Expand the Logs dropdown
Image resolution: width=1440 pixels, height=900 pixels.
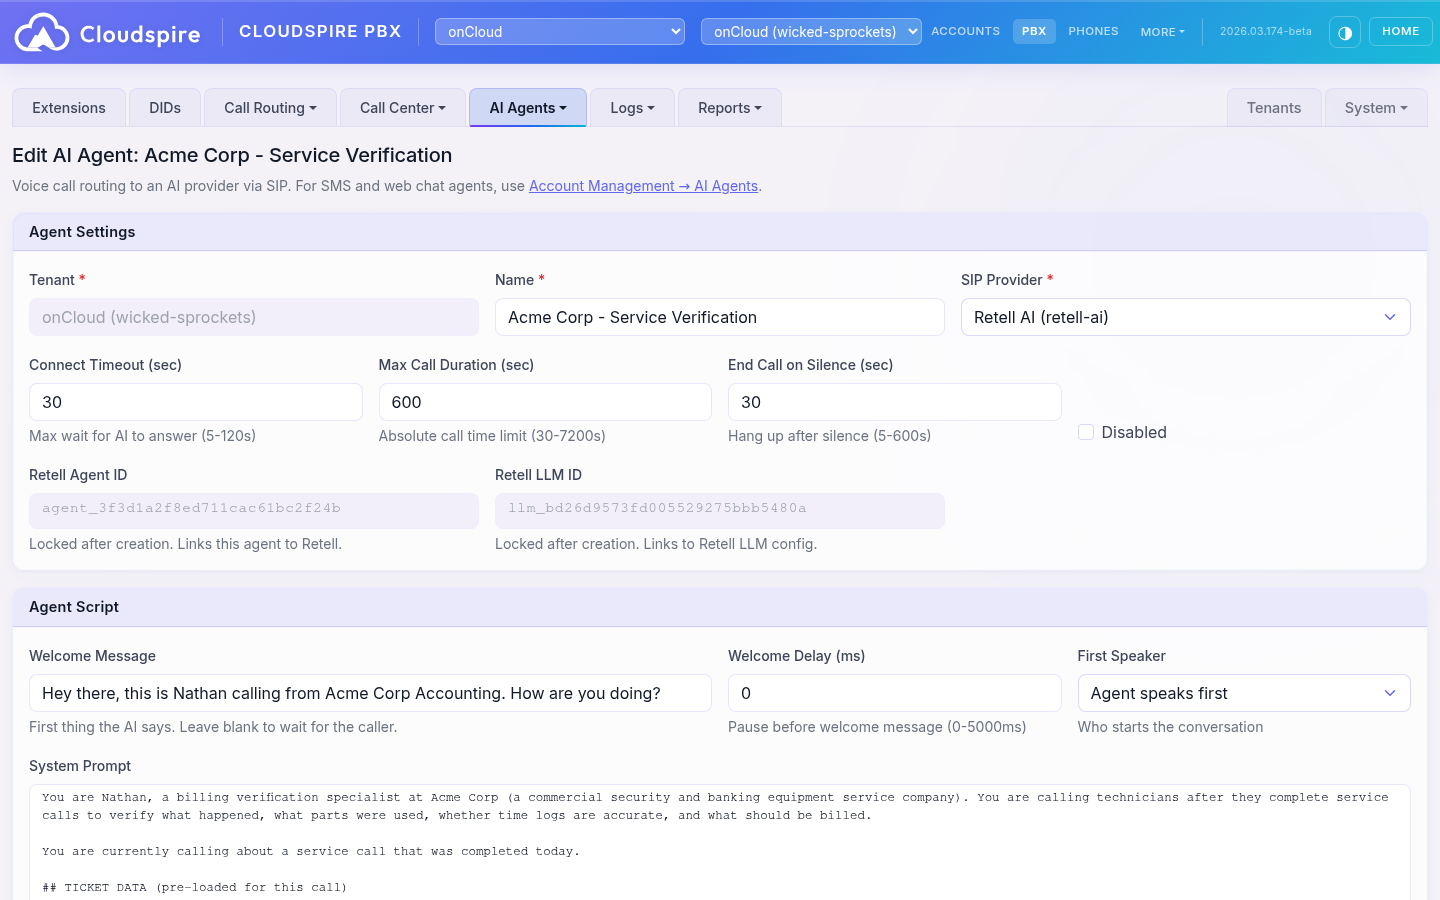(x=631, y=107)
